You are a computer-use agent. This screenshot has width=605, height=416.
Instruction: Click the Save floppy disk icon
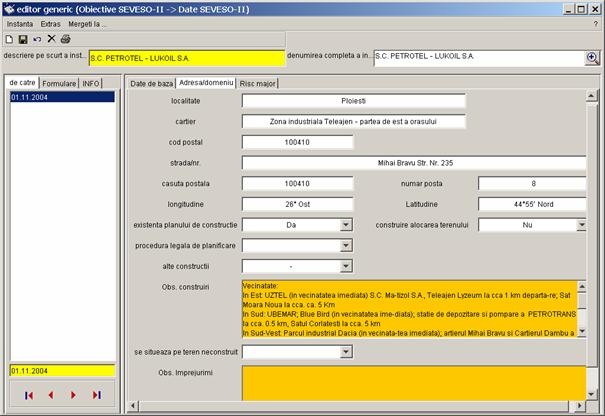point(23,38)
